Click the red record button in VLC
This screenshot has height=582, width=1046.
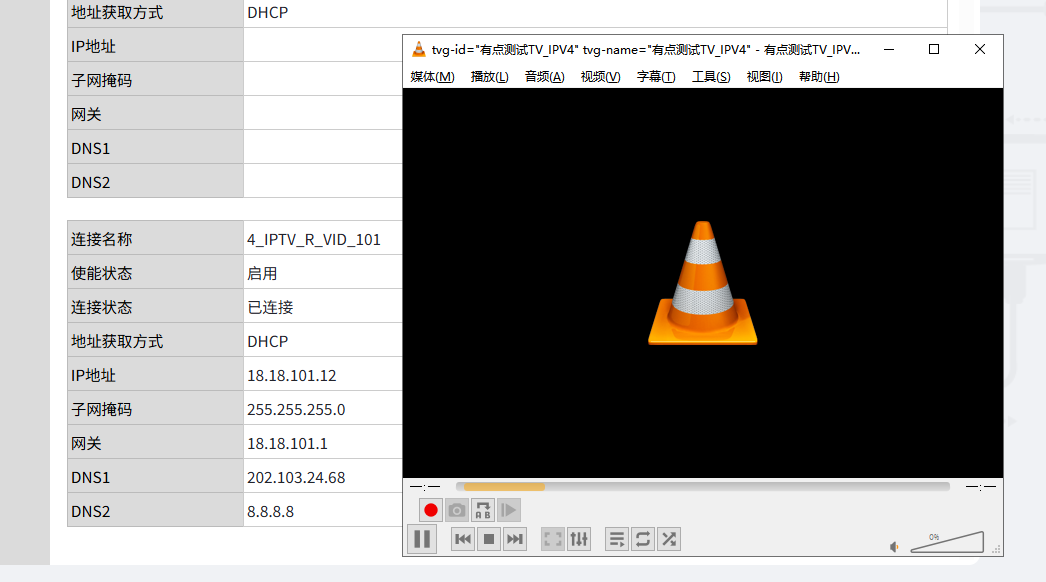click(431, 511)
